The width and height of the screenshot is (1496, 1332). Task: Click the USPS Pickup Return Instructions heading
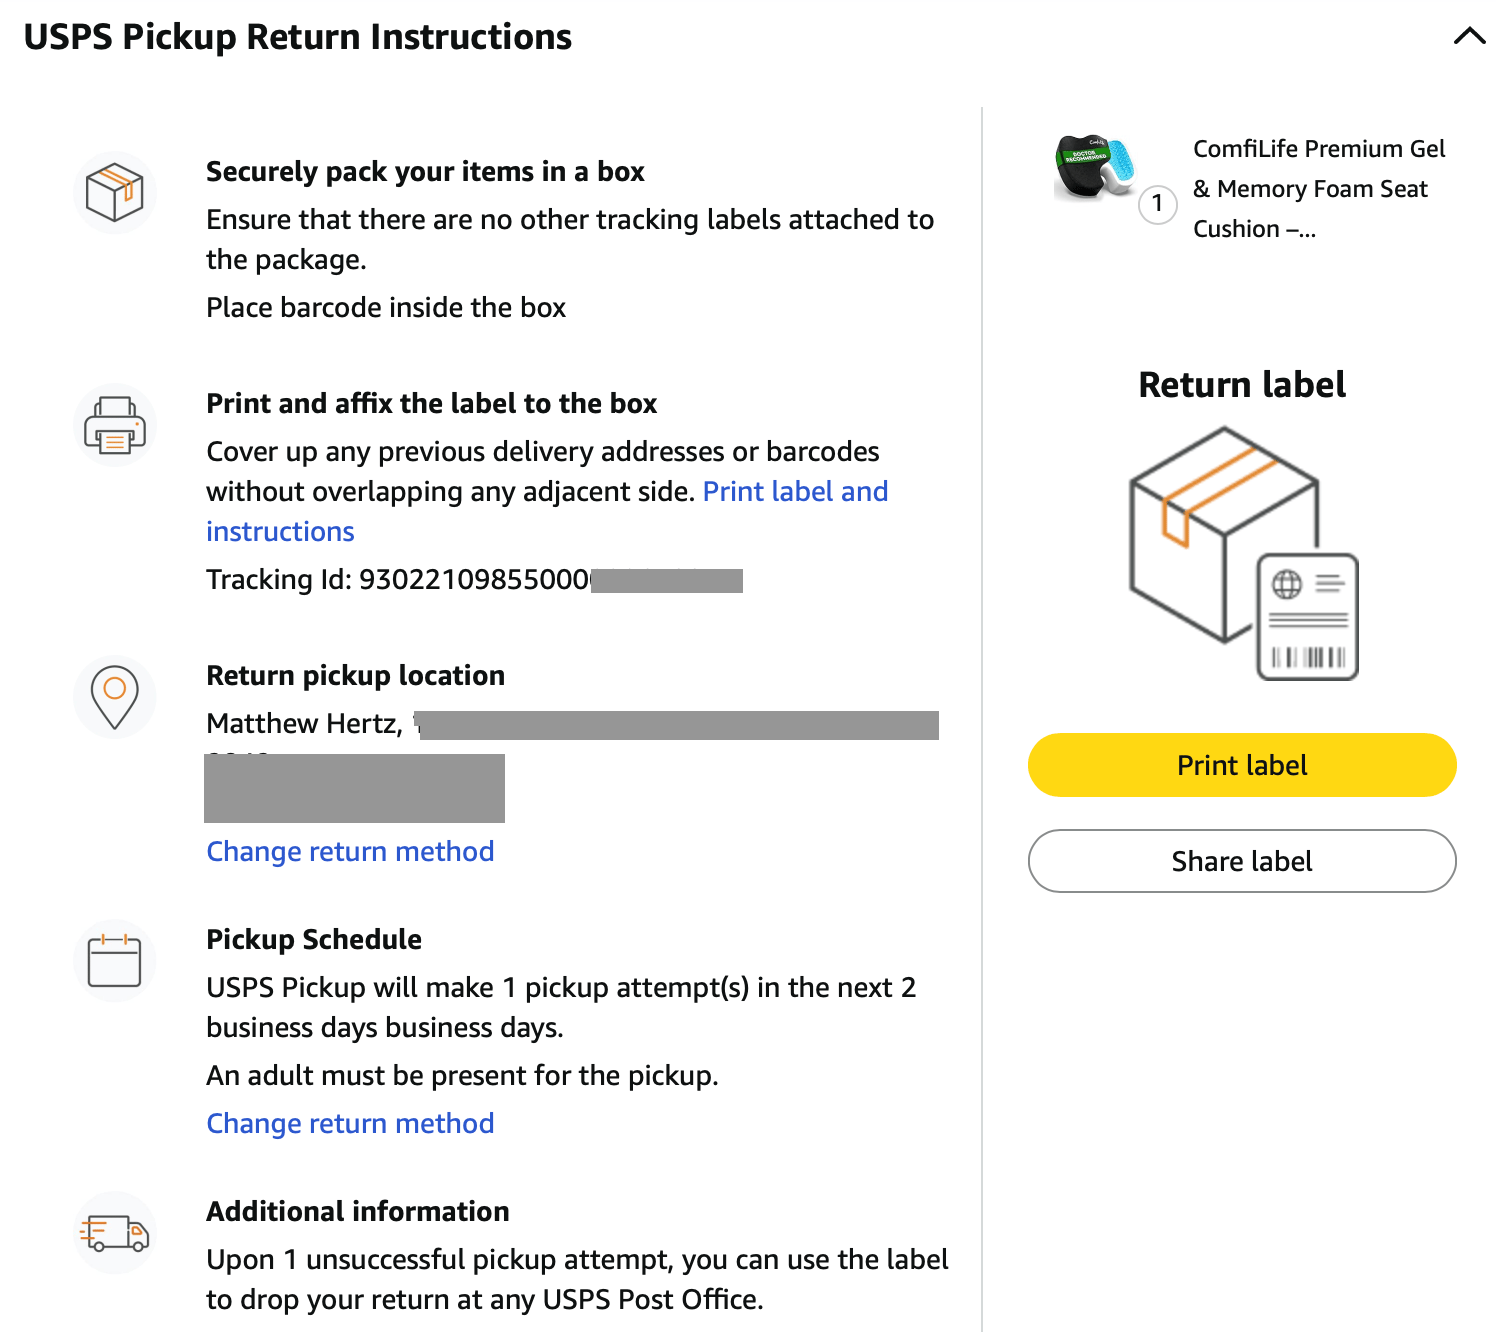[297, 37]
